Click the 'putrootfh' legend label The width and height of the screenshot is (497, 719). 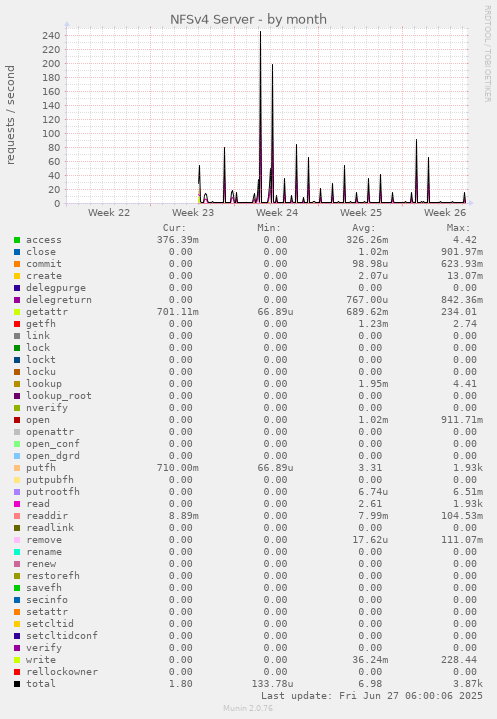53,492
